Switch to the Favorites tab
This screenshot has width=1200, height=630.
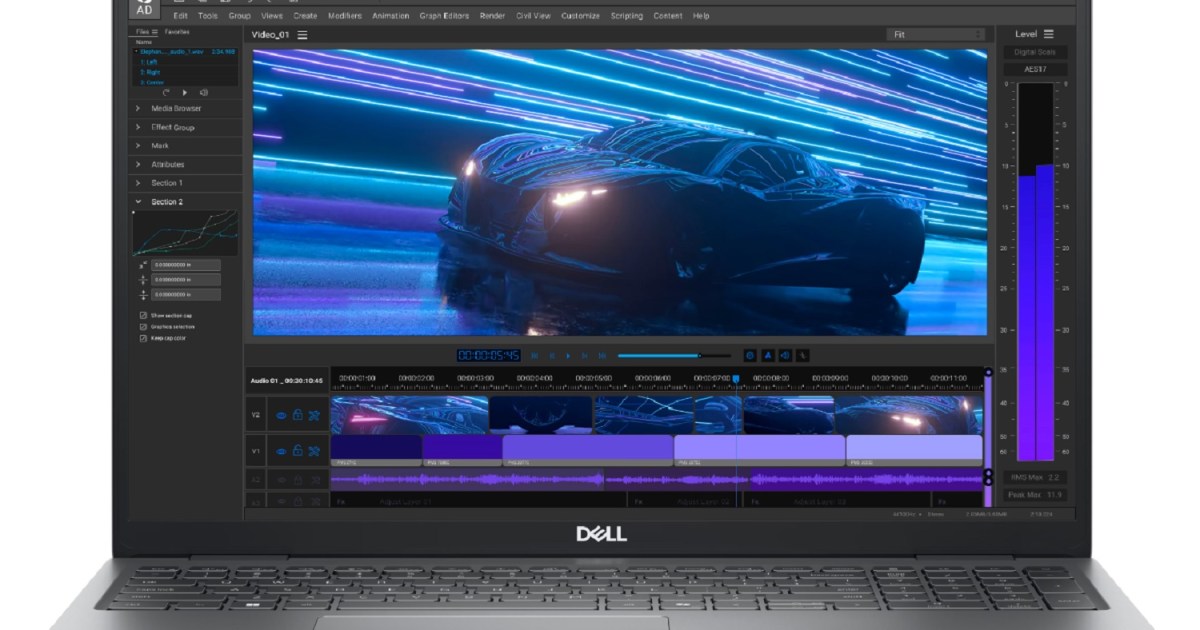pos(177,32)
